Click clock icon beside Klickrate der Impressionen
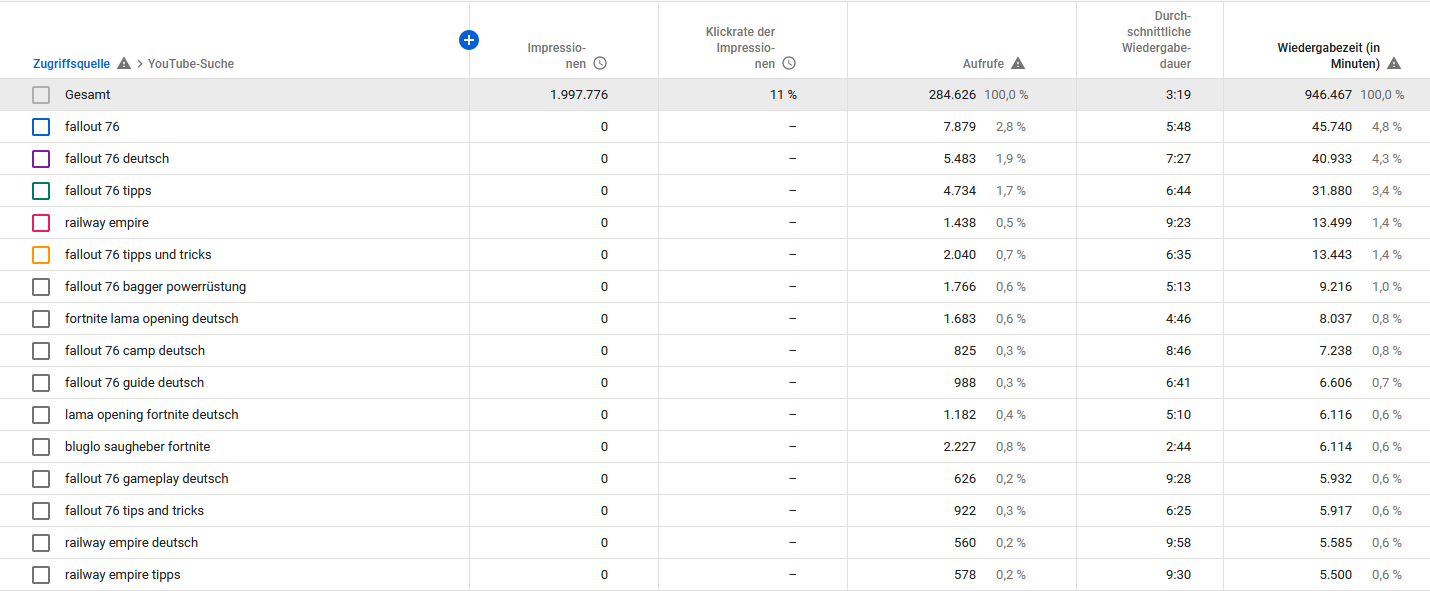 pyautogui.click(x=789, y=64)
